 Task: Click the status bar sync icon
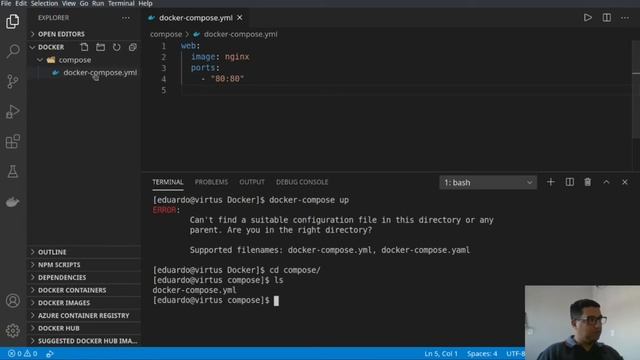pos(50,354)
